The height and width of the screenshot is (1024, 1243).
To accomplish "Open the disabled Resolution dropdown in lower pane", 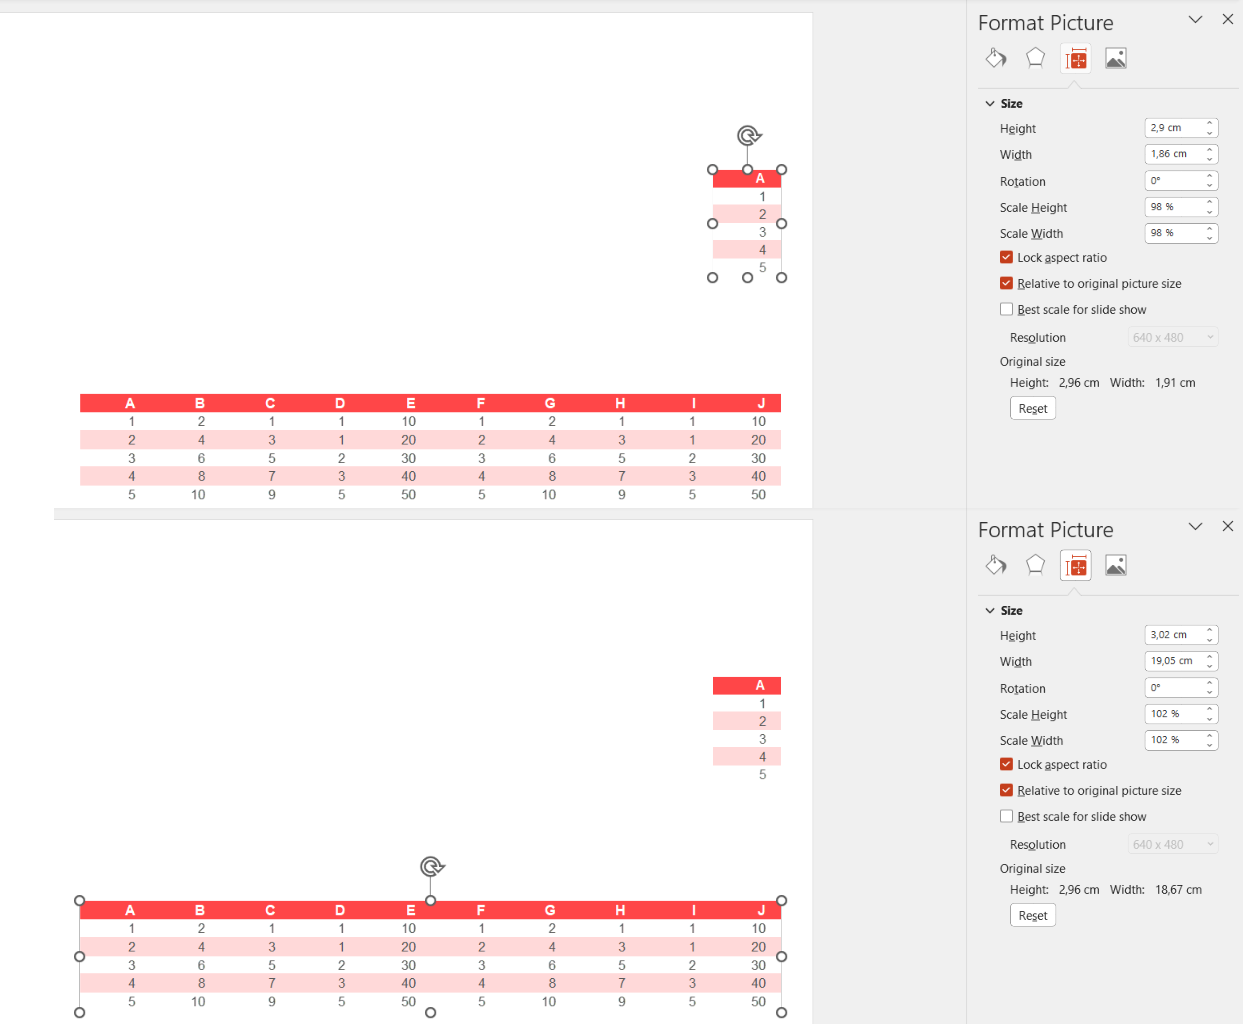I will (1173, 844).
